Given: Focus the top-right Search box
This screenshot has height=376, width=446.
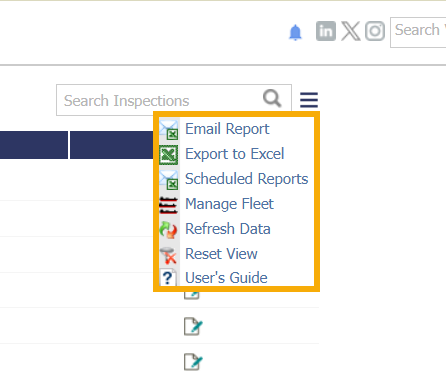Looking at the screenshot, I should (x=418, y=32).
